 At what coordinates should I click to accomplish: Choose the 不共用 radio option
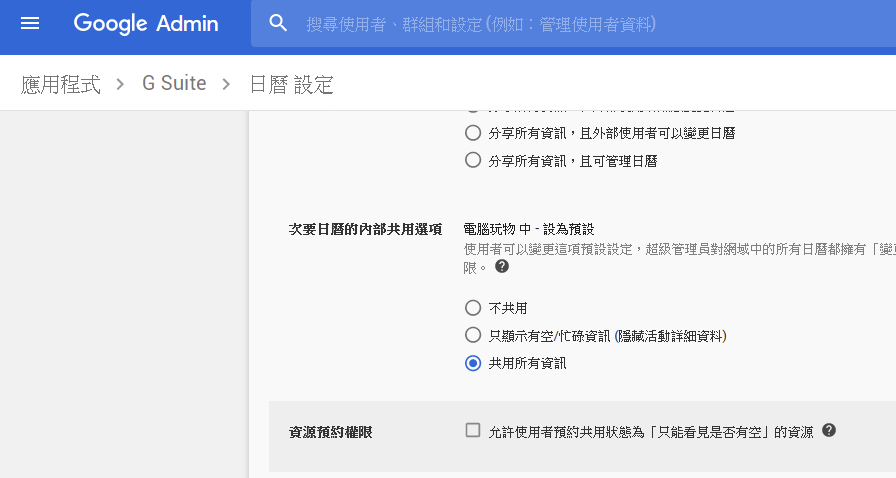click(x=473, y=308)
